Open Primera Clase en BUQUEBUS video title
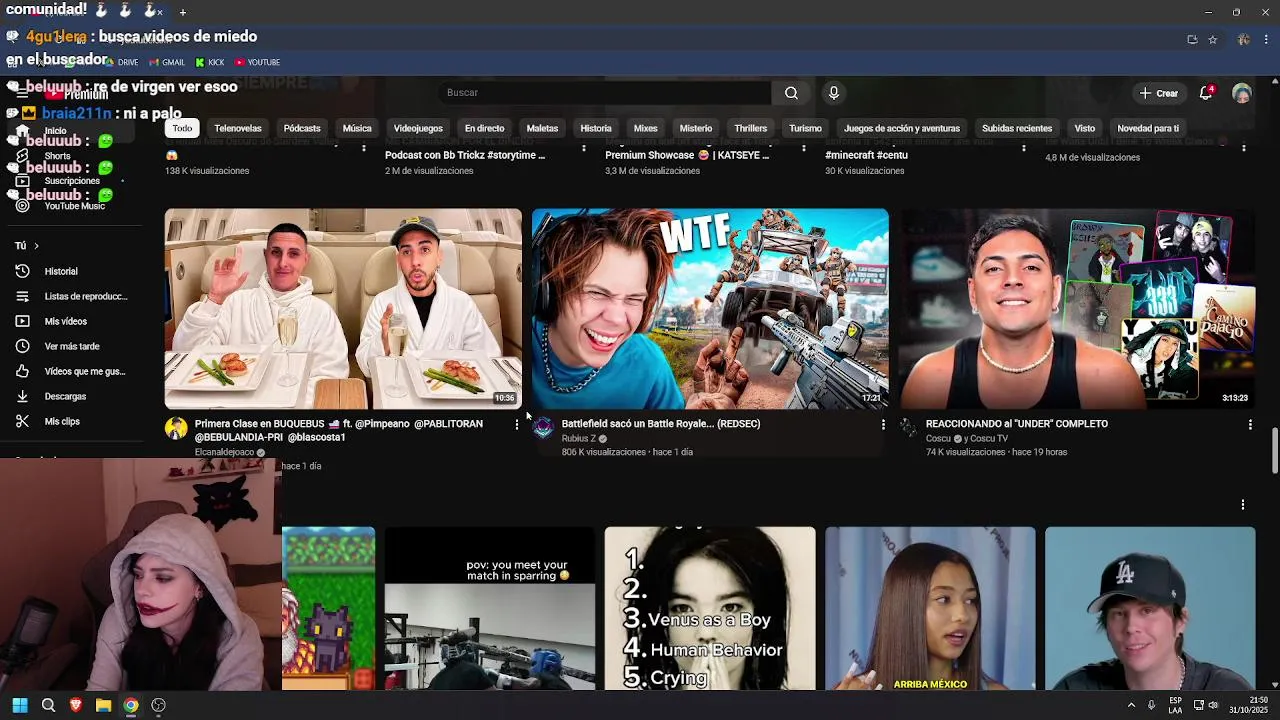The height and width of the screenshot is (720, 1280). click(339, 430)
